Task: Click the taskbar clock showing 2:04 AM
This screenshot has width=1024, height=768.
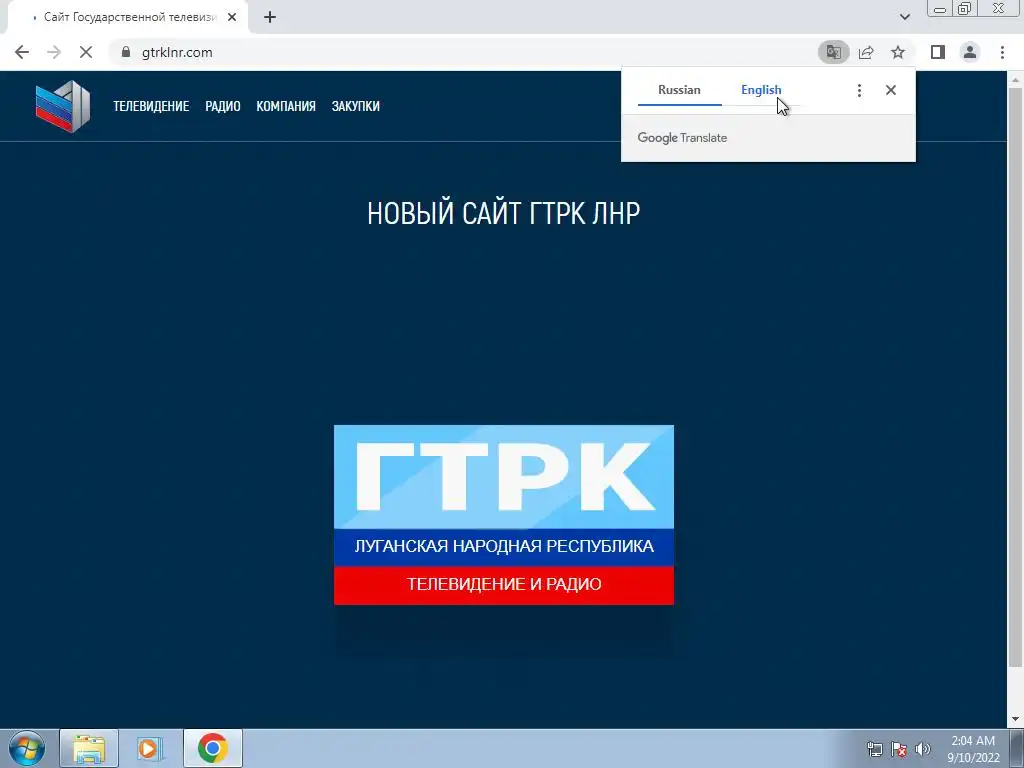Action: (973, 749)
